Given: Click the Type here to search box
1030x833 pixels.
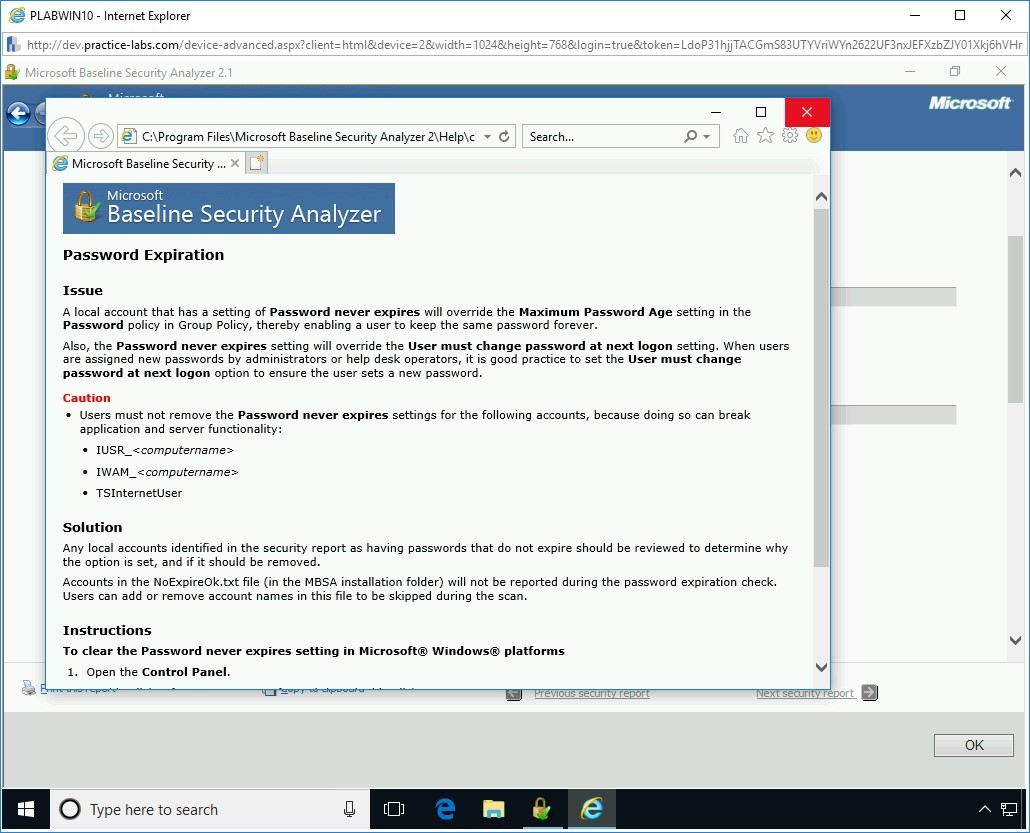Looking at the screenshot, I should (x=210, y=809).
